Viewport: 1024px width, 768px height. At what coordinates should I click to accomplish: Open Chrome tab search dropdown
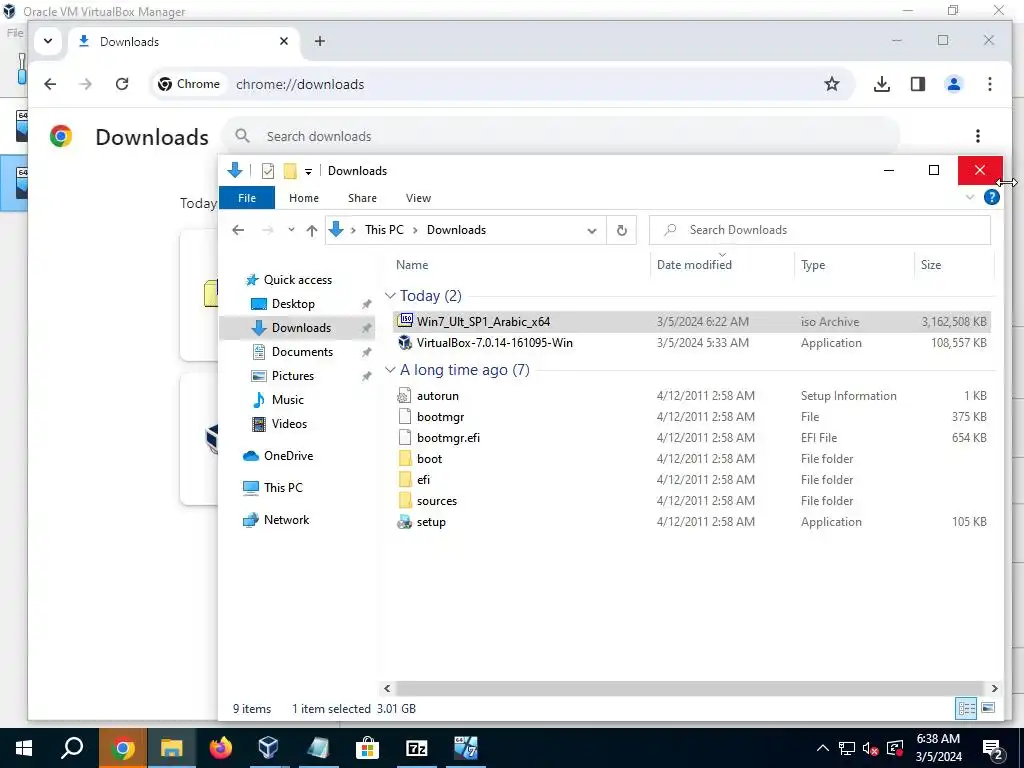[x=48, y=41]
